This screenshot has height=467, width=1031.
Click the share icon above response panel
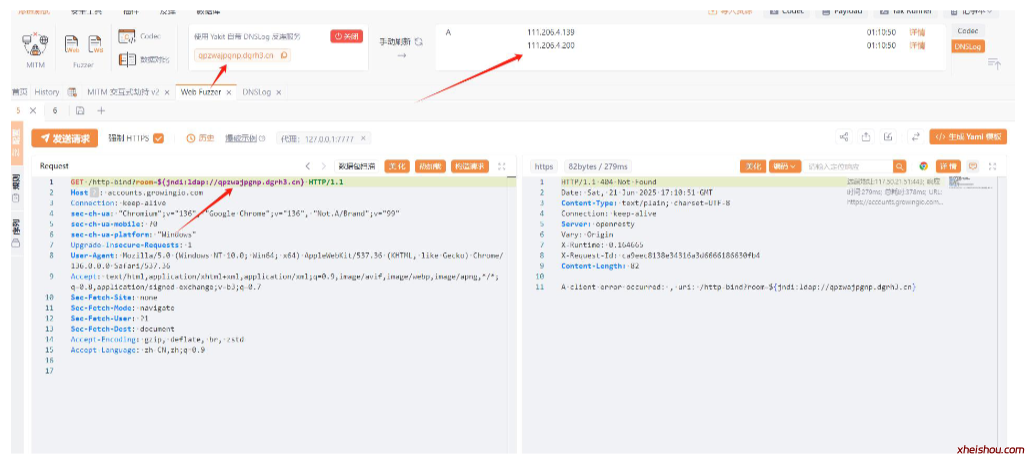[x=844, y=137]
